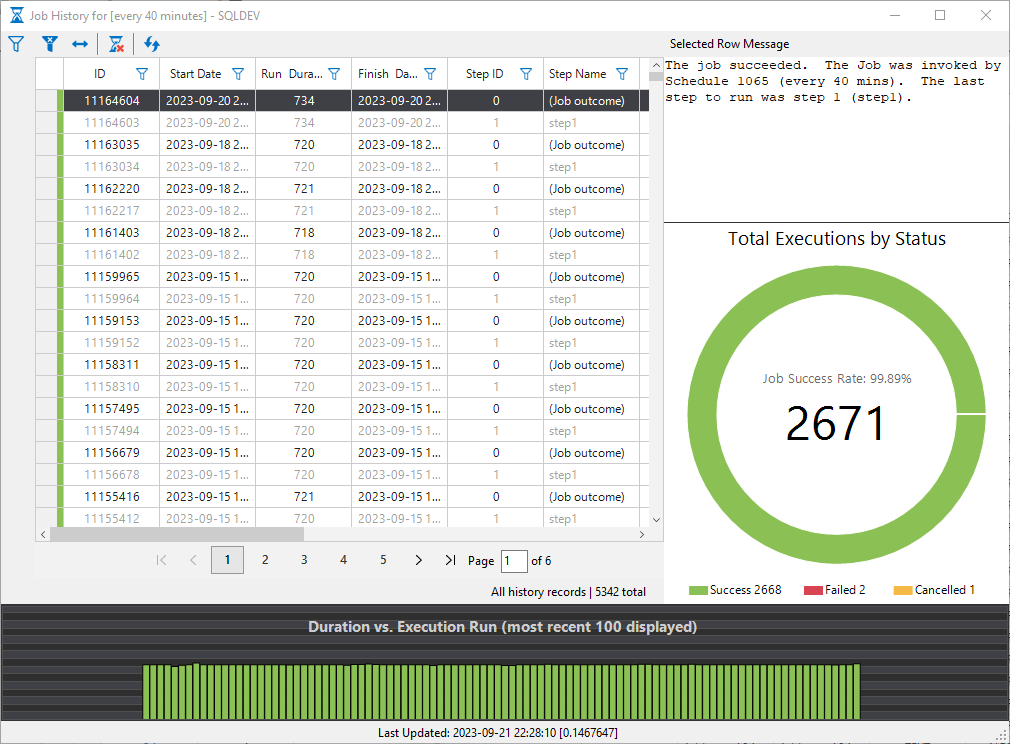Open the Start Date column filter
Image resolution: width=1010 pixels, height=744 pixels.
238,74
